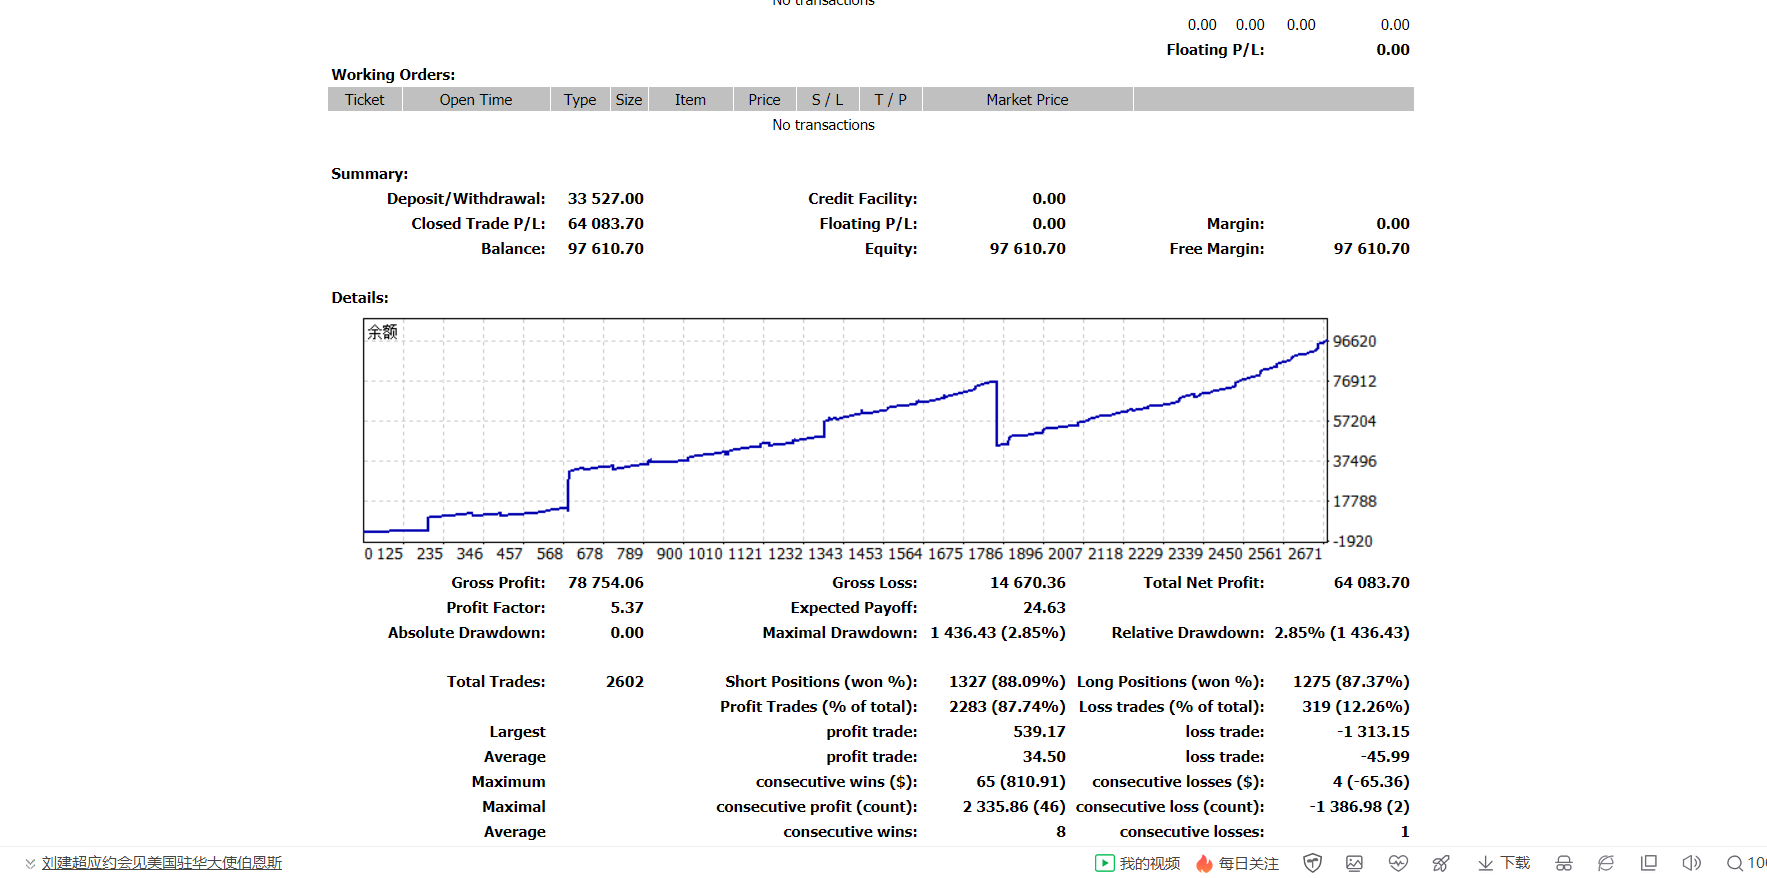Click the Ticket column header in Working Orders
The width and height of the screenshot is (1767, 878).
click(x=365, y=99)
